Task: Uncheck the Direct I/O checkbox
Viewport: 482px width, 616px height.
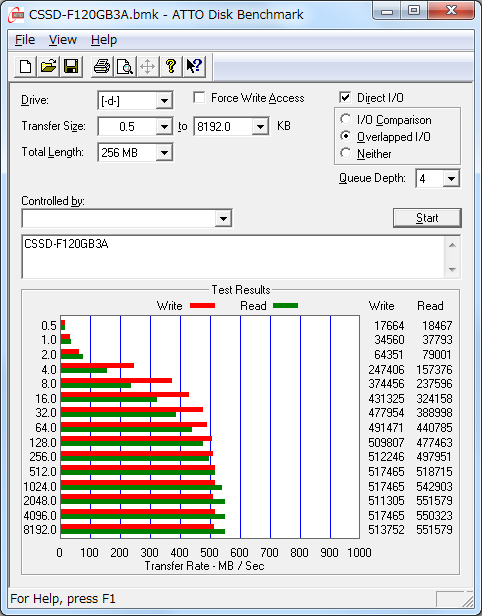Action: point(345,97)
